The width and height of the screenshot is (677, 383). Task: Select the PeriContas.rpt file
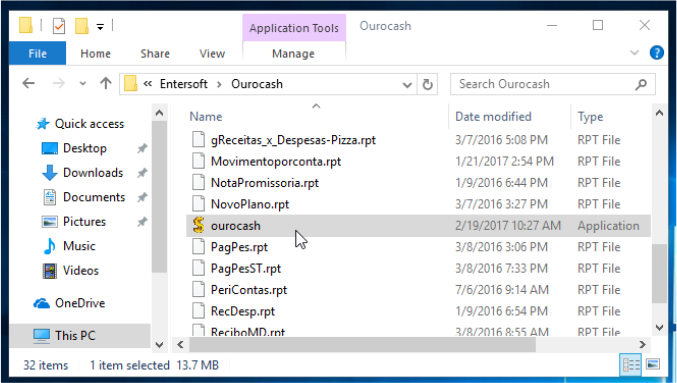point(249,290)
